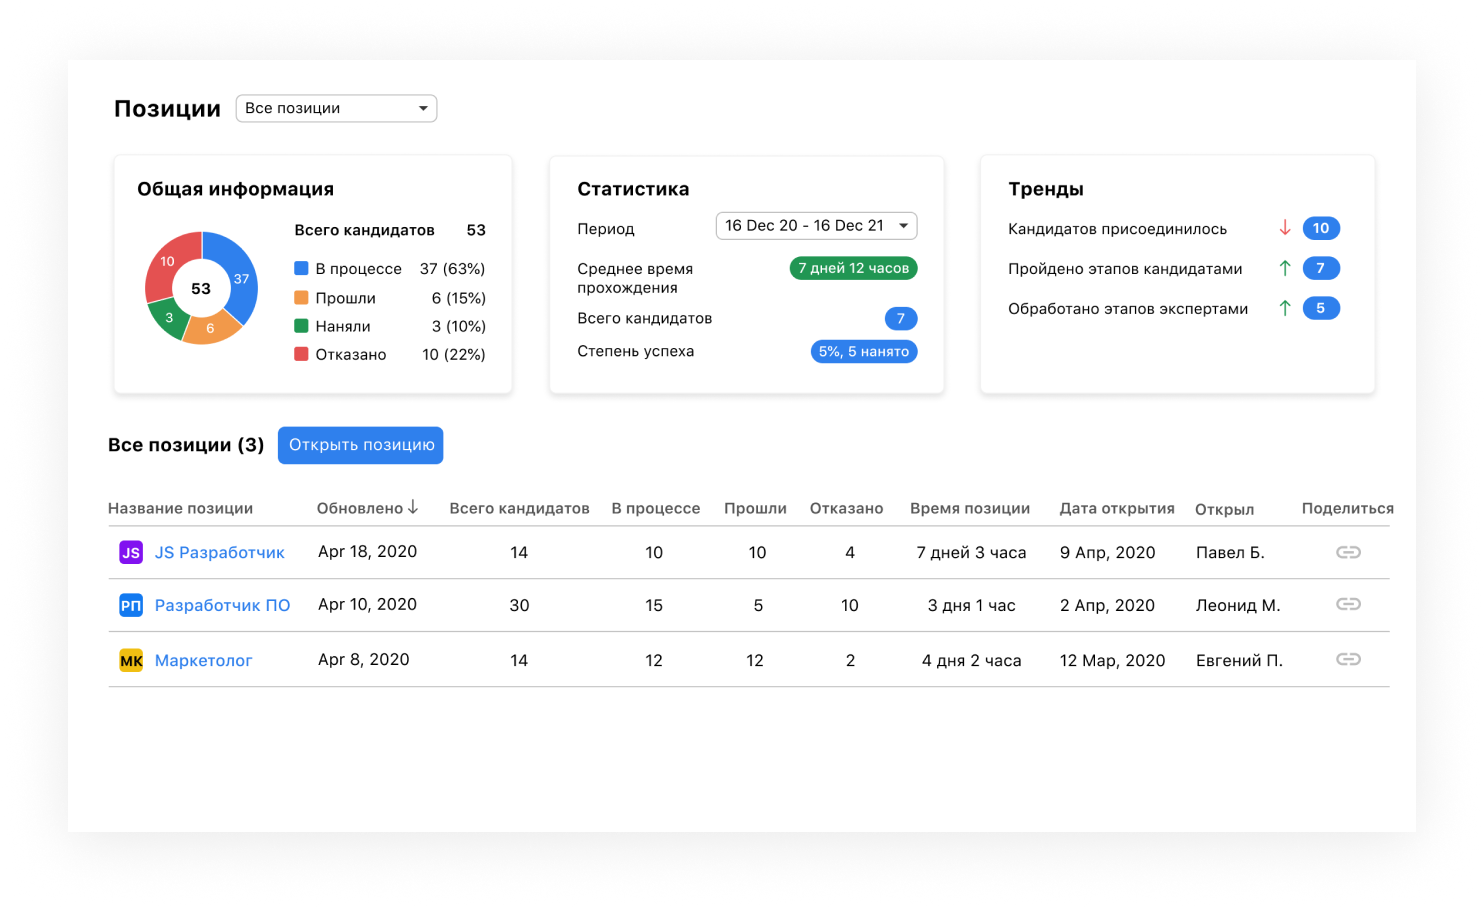
Task: Click share link icon for JS Разработчик
Action: [x=1348, y=552]
